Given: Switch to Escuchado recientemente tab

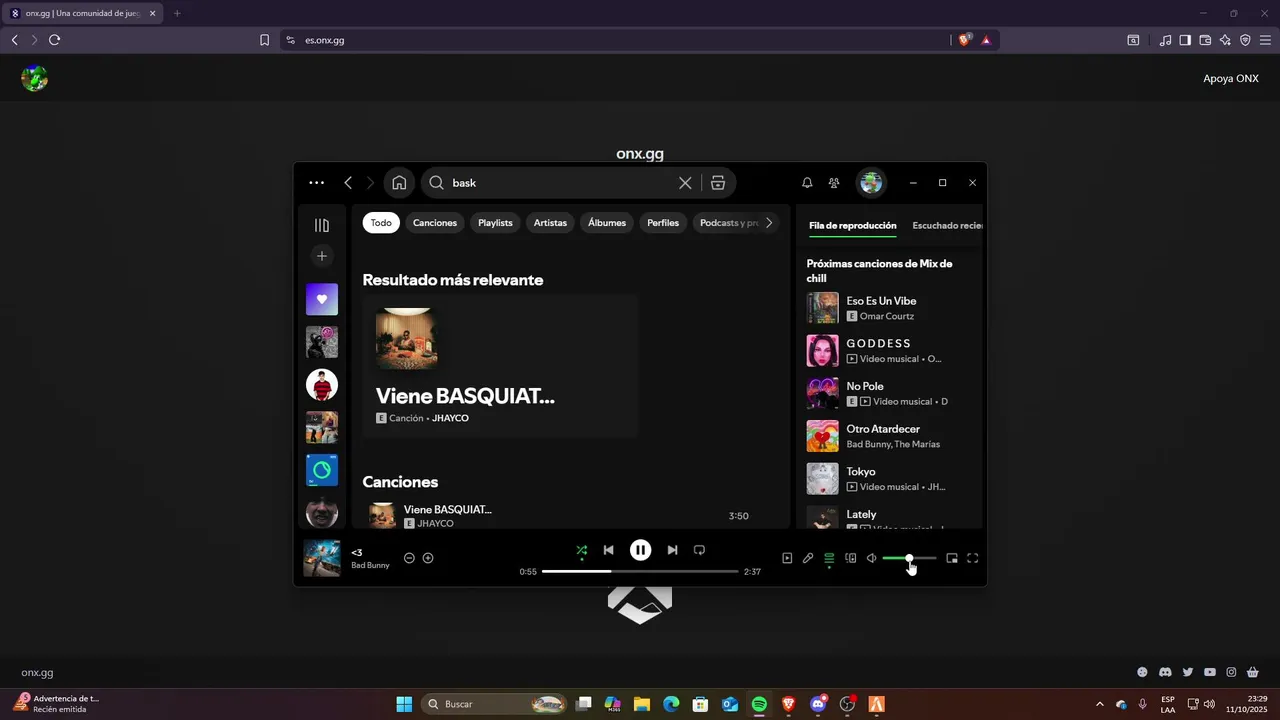Looking at the screenshot, I should click(947, 226).
